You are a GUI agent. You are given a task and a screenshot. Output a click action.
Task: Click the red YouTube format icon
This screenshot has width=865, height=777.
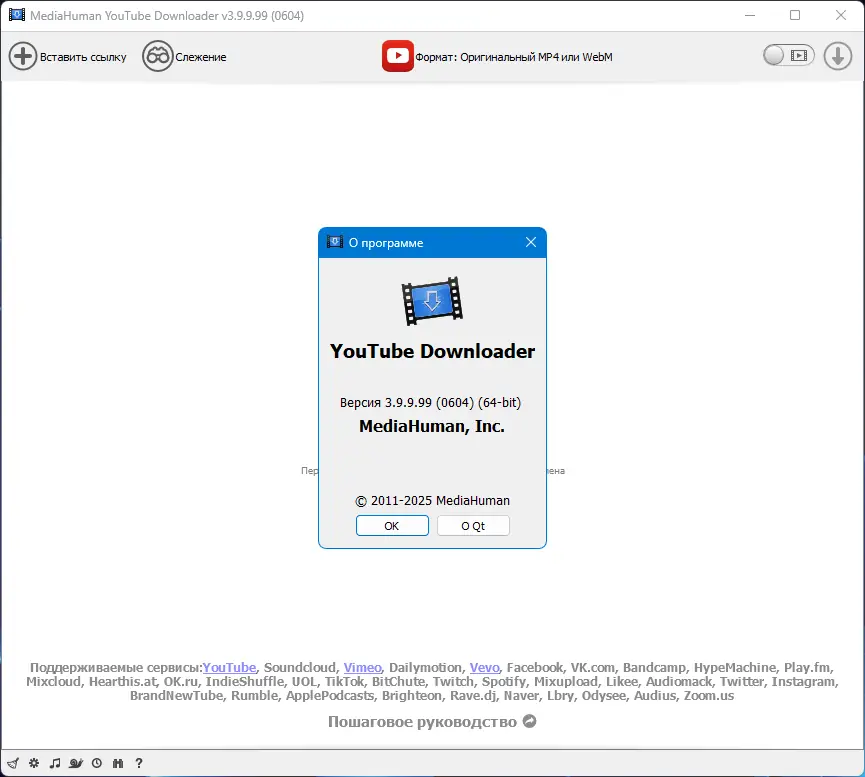(397, 56)
